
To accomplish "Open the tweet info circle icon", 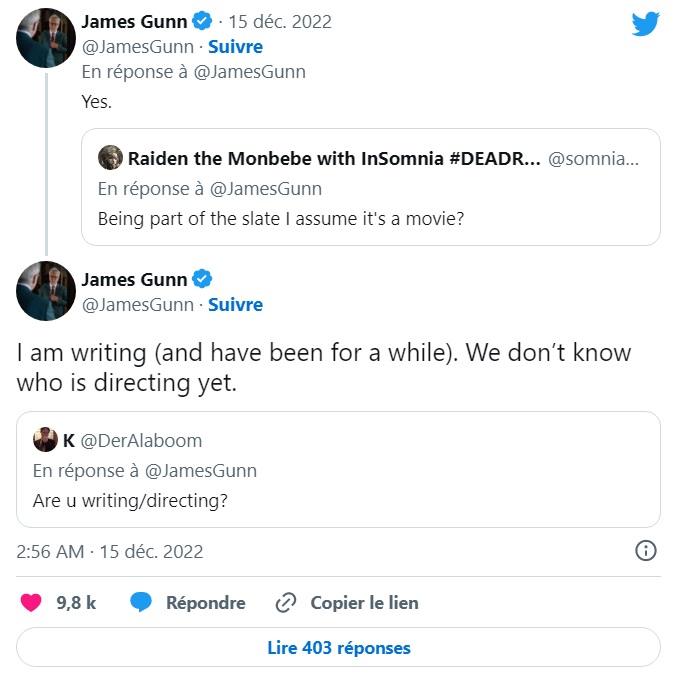I will (x=646, y=551).
